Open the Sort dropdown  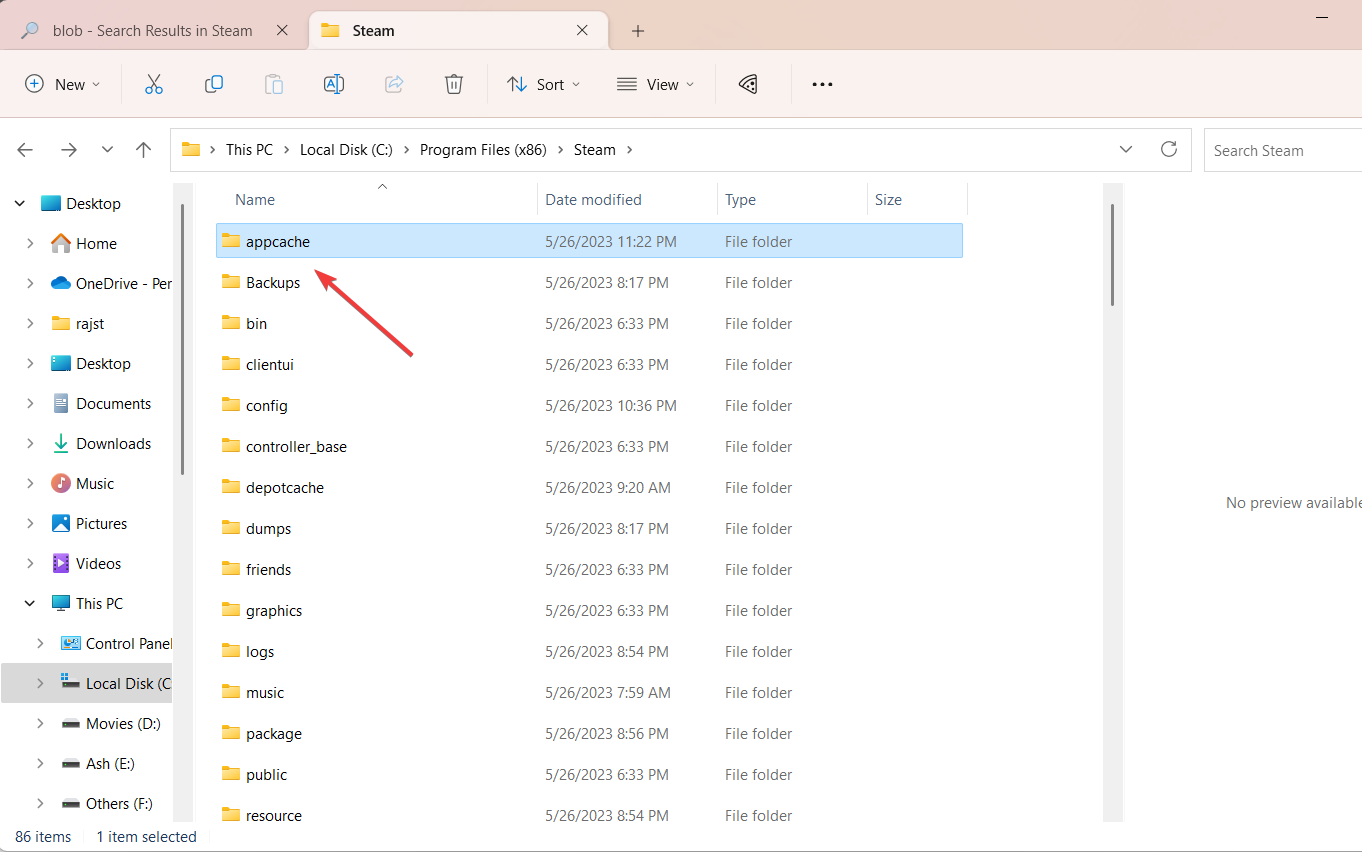coord(543,84)
